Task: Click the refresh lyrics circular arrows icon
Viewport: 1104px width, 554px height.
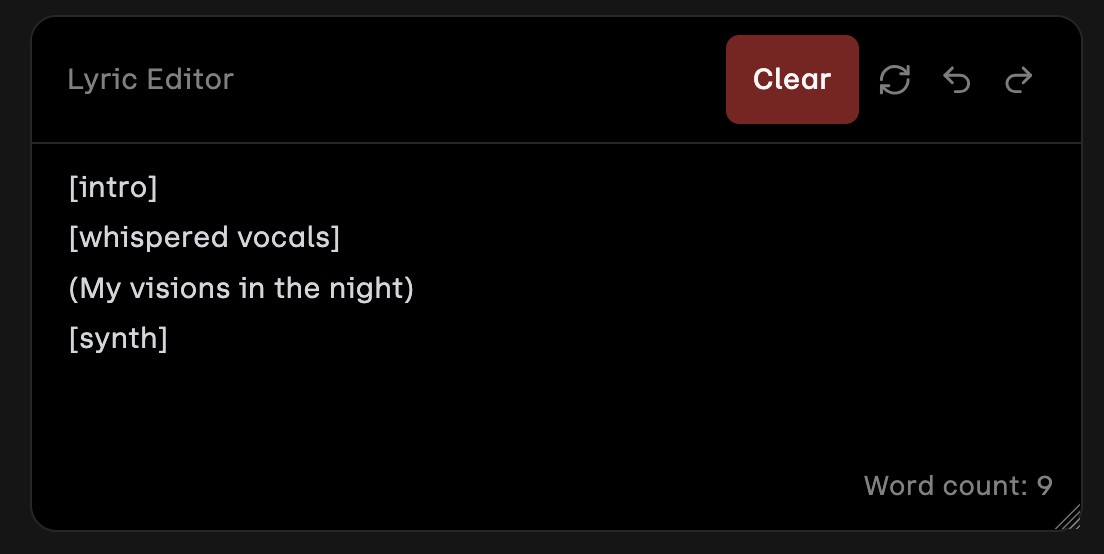Action: [x=894, y=80]
